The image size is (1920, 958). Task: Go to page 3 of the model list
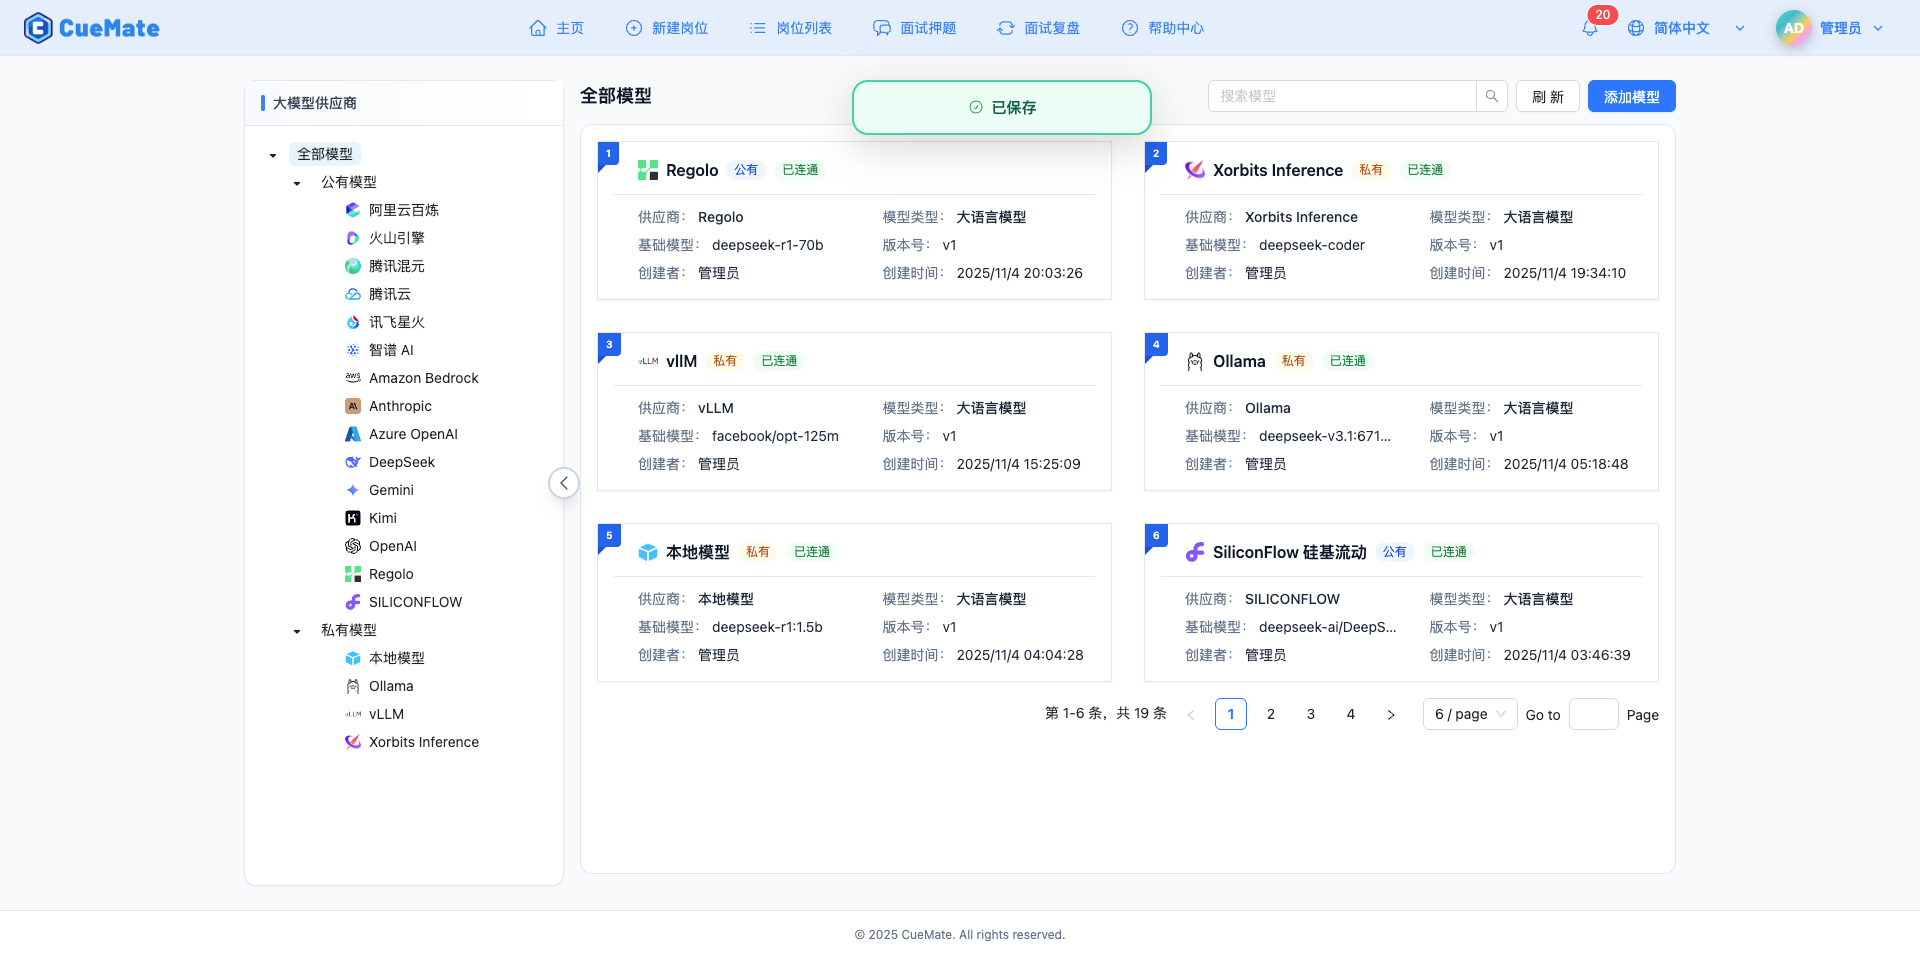click(x=1310, y=714)
